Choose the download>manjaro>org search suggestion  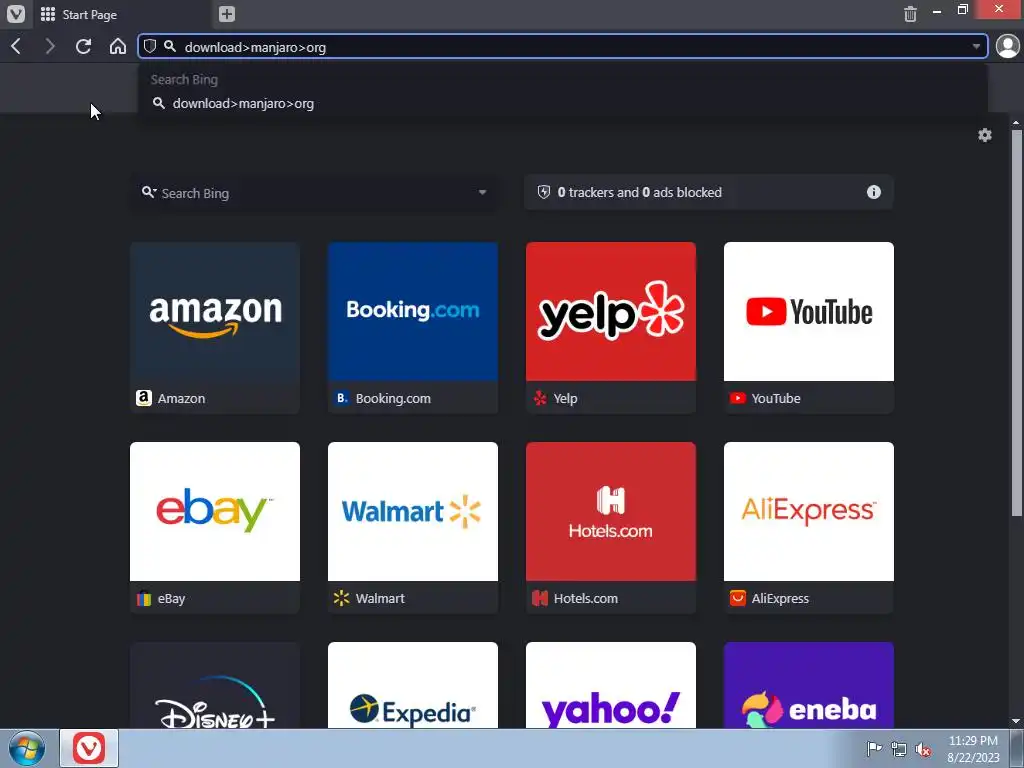pos(562,103)
